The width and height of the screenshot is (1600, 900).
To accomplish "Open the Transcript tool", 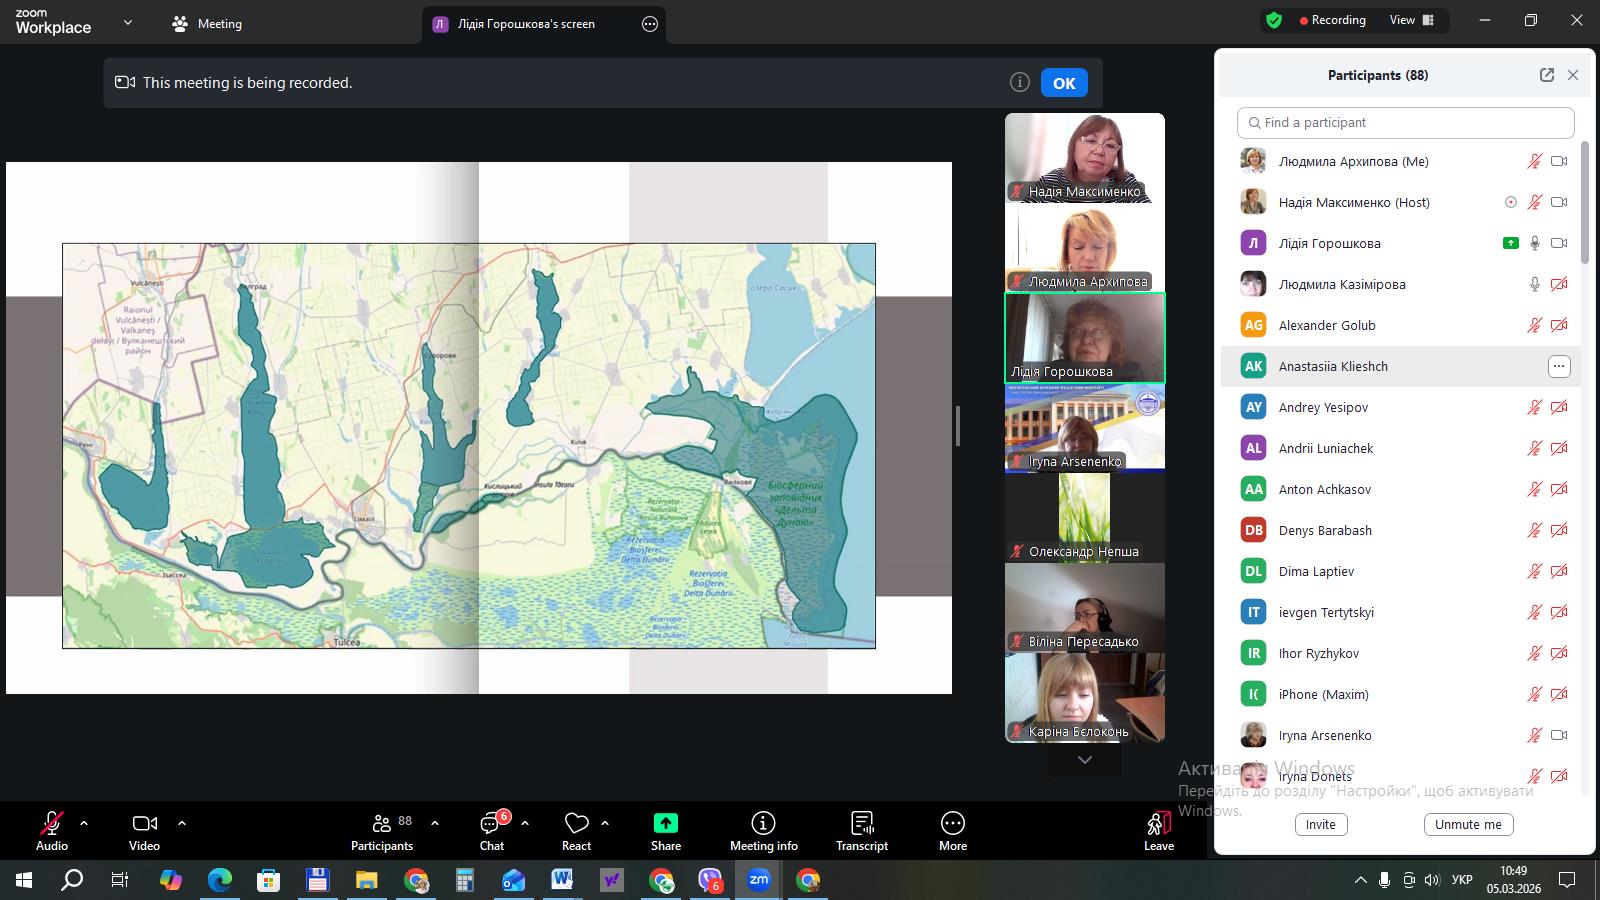I will [861, 824].
